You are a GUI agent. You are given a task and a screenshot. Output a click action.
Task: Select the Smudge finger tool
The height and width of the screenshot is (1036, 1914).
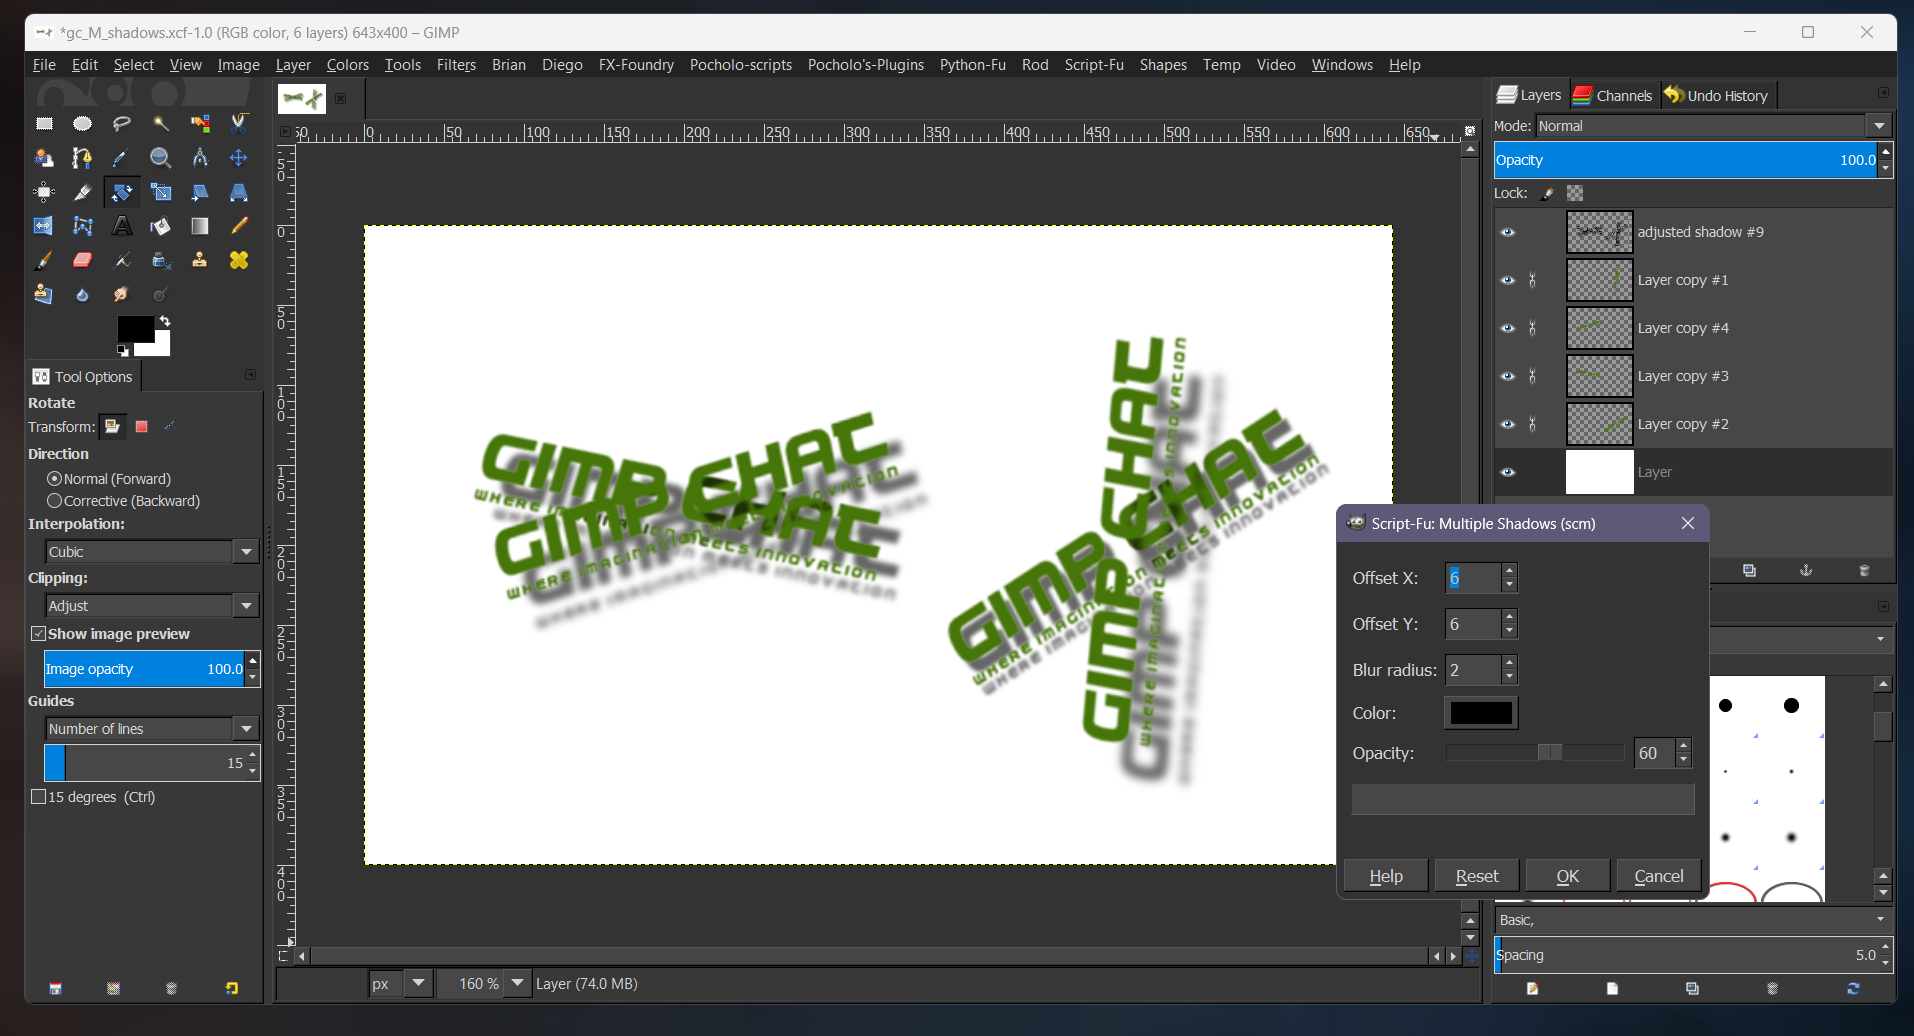[x=122, y=294]
